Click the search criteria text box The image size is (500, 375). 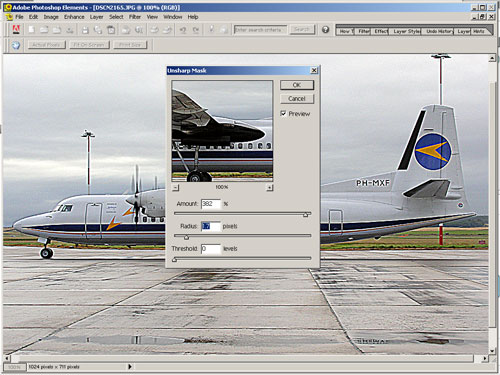(260, 30)
